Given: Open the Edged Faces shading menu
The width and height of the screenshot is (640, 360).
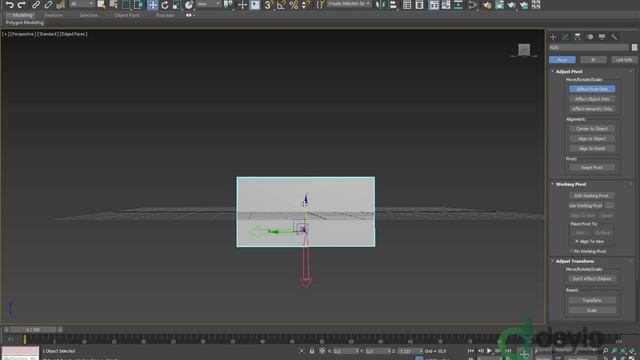Looking at the screenshot, I should tap(73, 34).
